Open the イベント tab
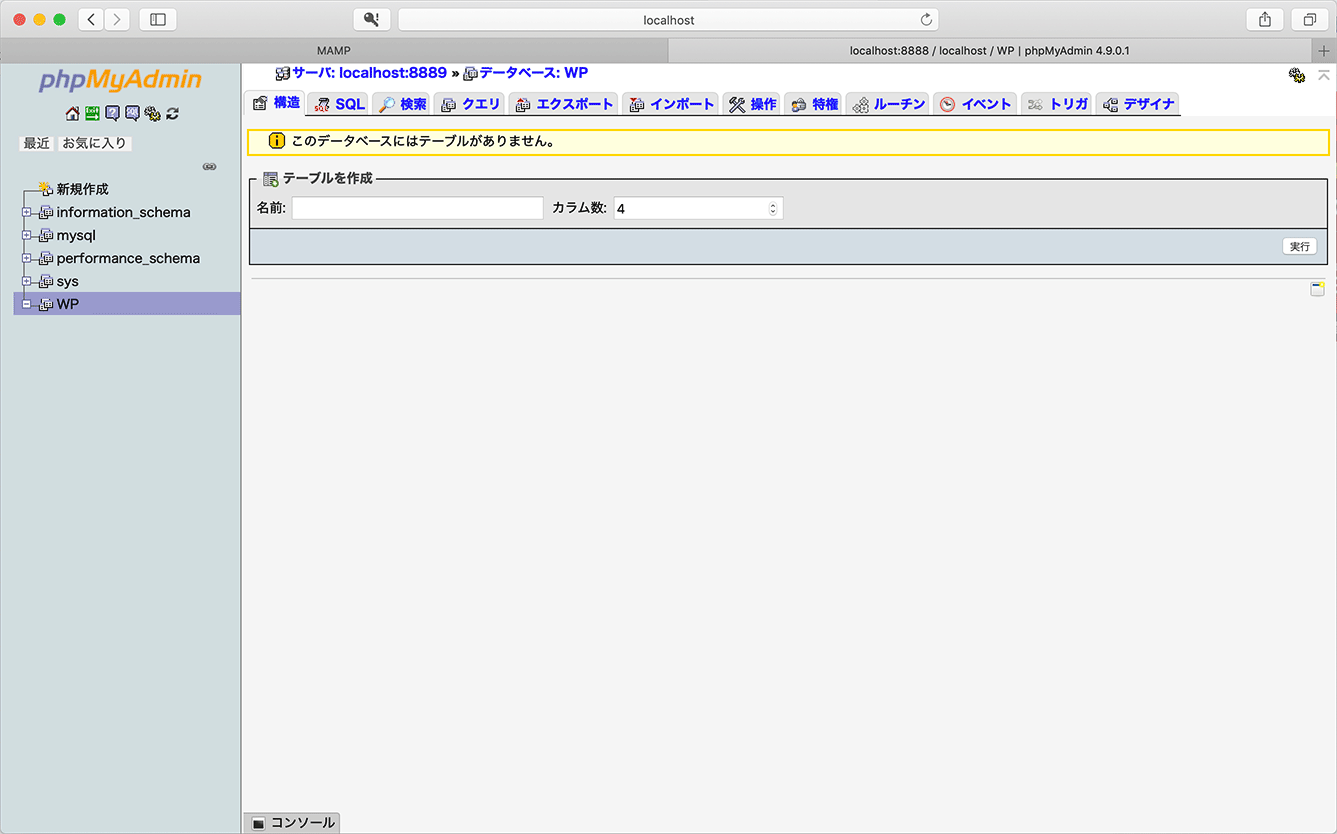Screen dimensions: 1337x834 point(975,104)
